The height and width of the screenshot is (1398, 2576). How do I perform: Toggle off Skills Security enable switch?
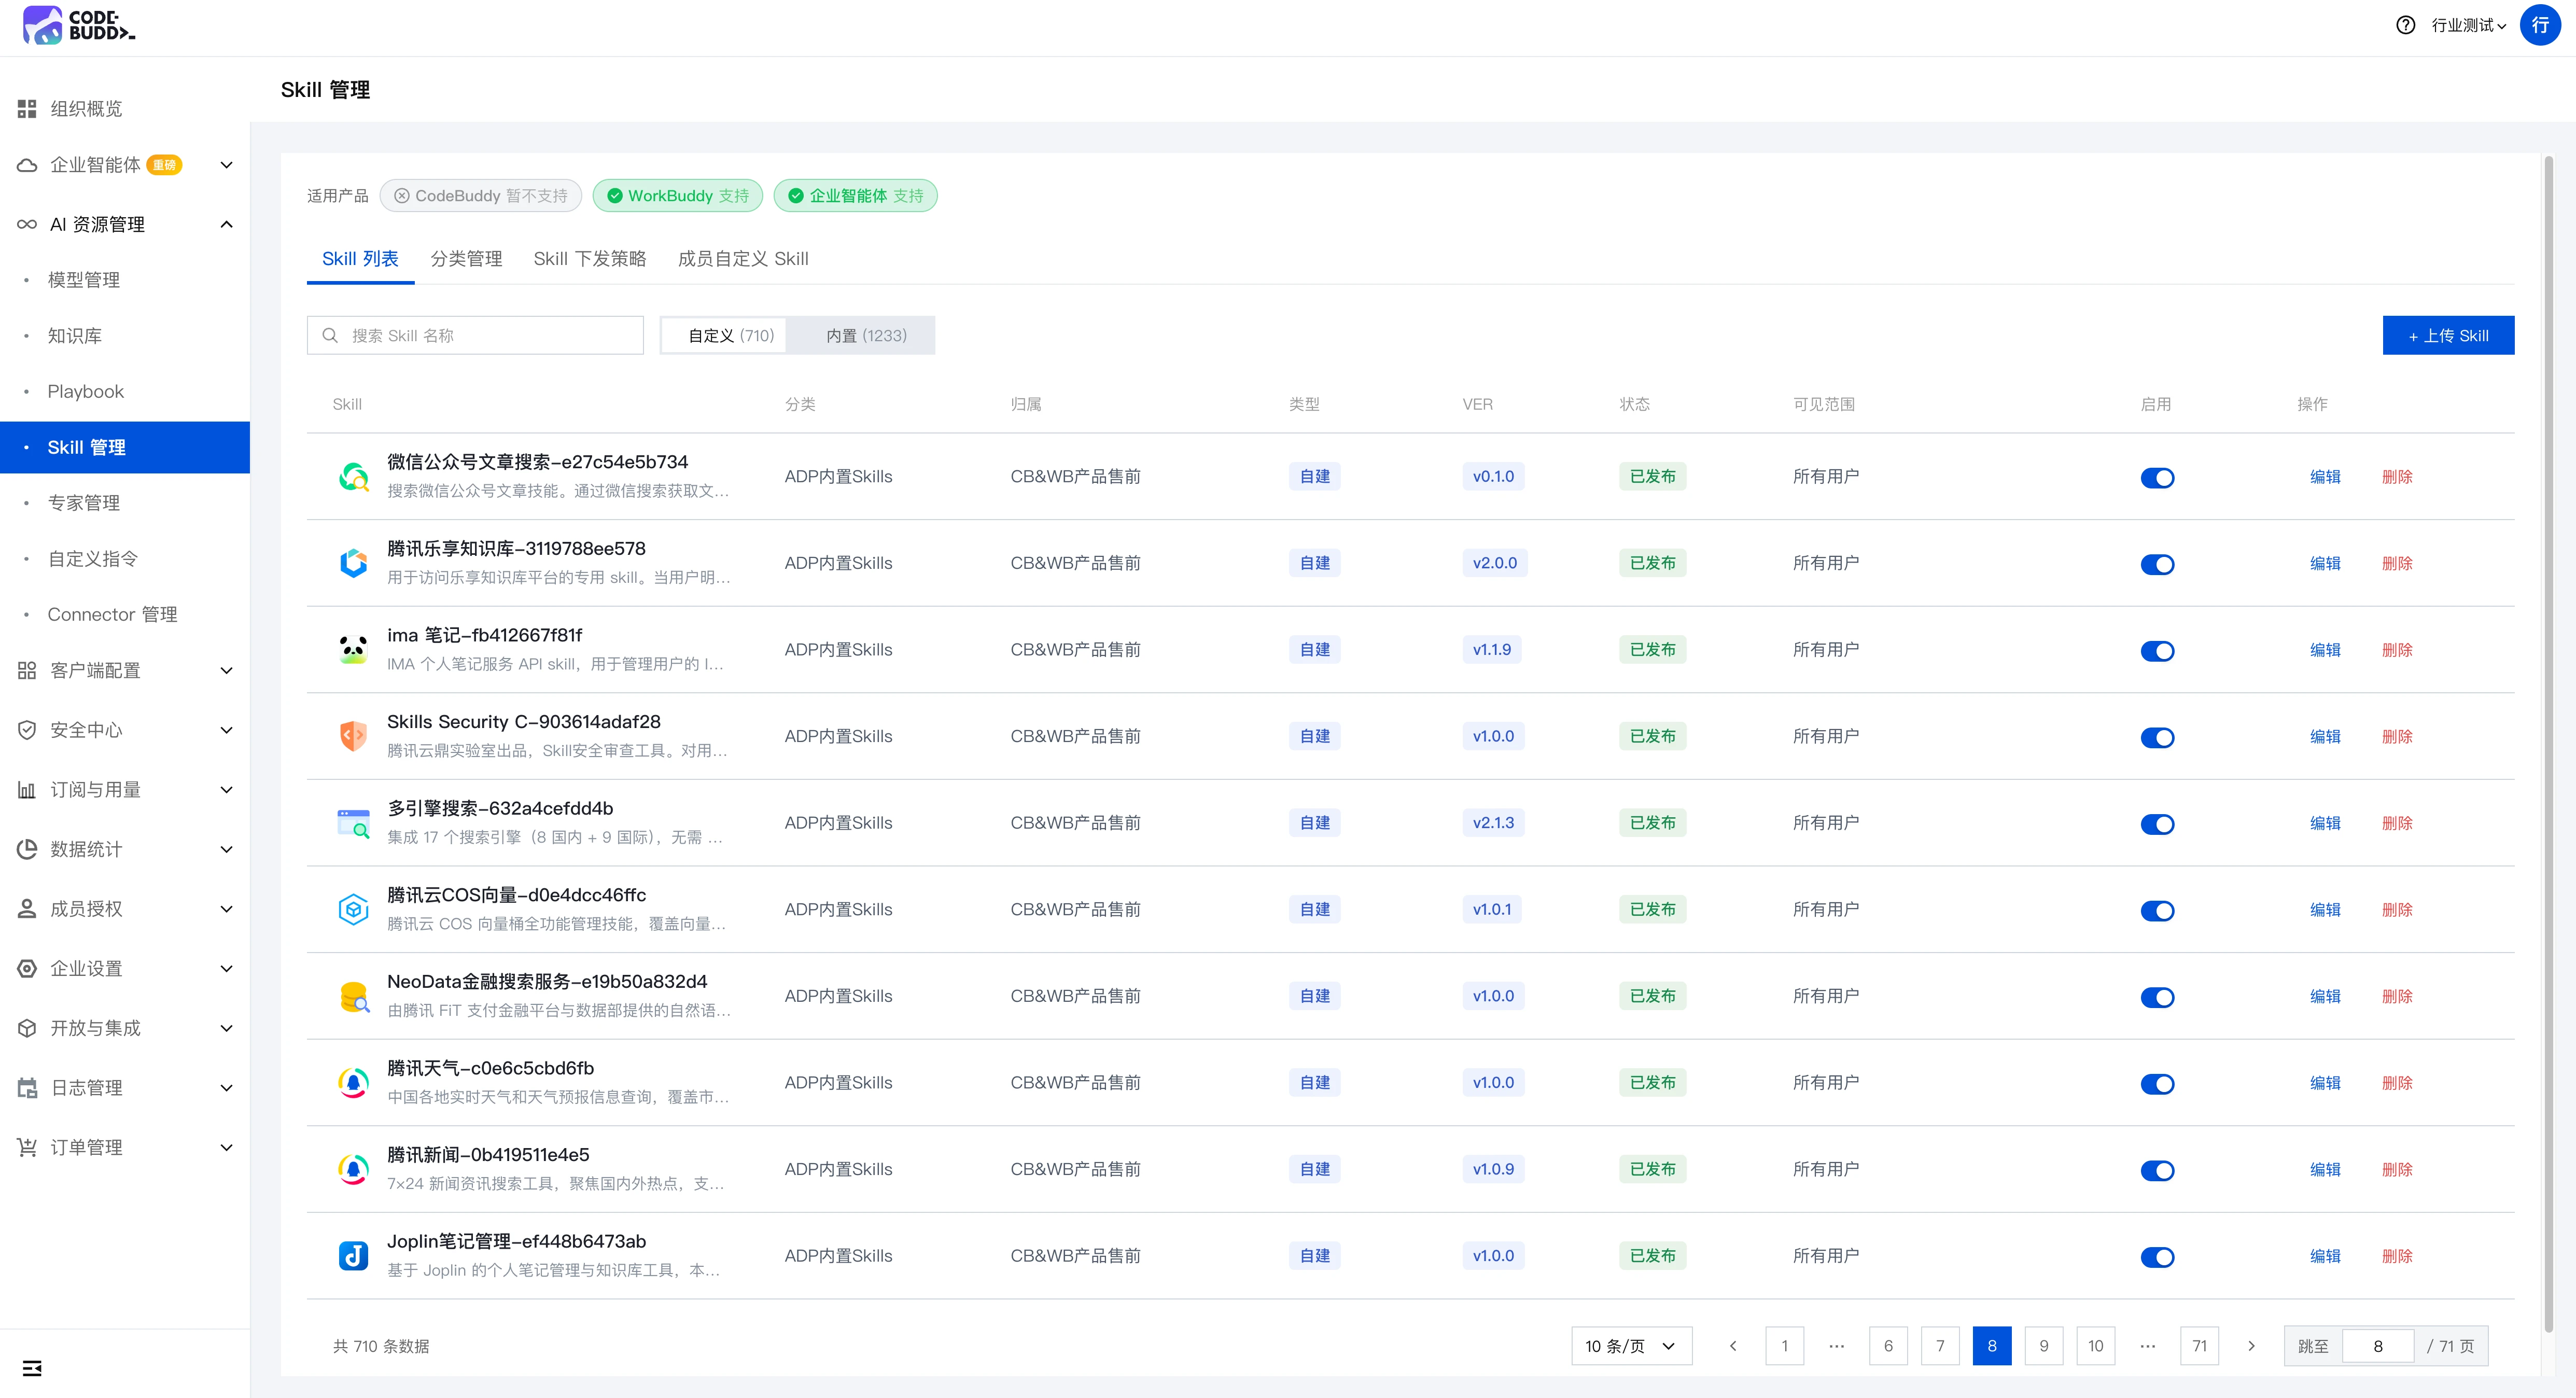2157,738
